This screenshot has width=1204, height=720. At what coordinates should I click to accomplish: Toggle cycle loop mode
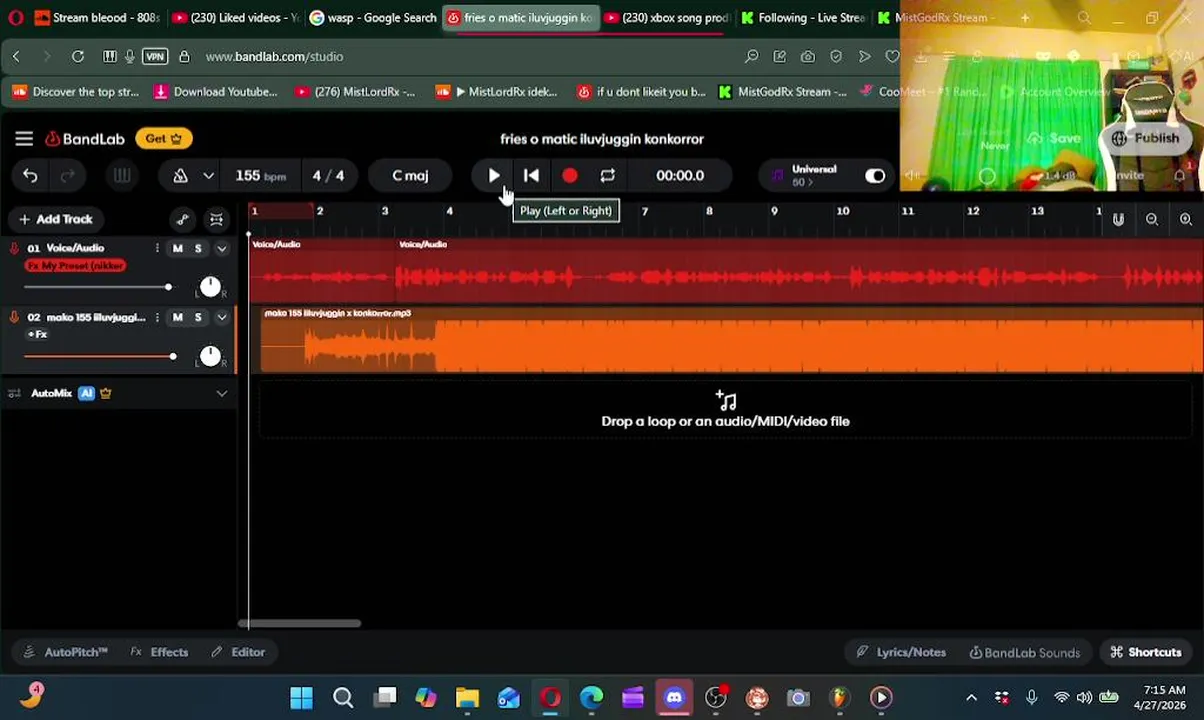pyautogui.click(x=607, y=176)
